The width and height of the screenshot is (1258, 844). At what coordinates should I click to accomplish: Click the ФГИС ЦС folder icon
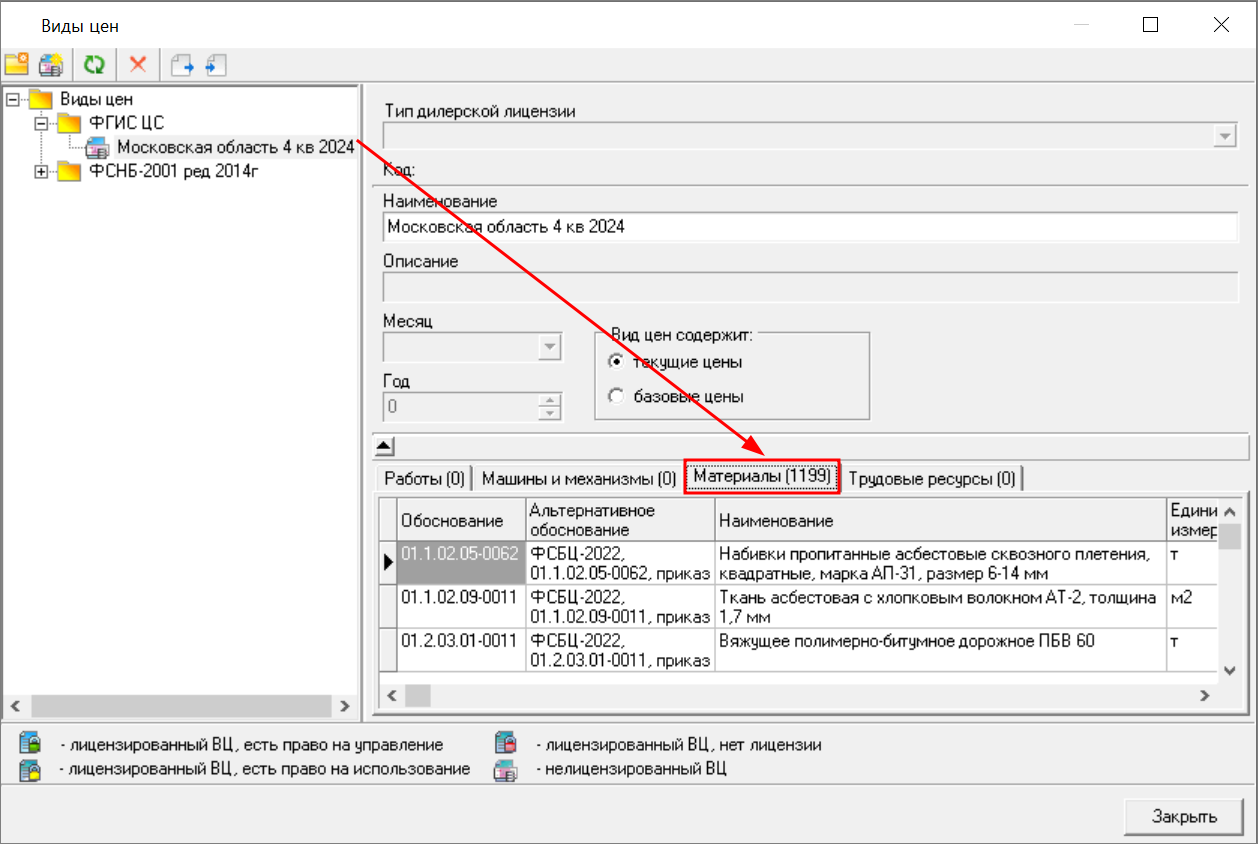[69, 123]
